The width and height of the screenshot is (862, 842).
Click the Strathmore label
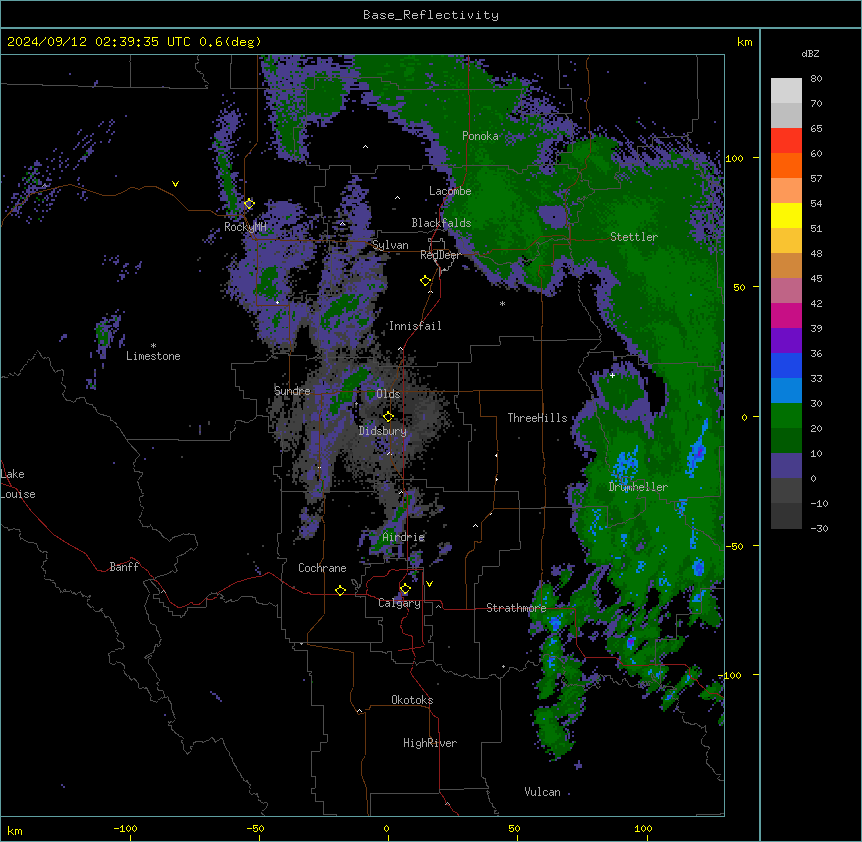pyautogui.click(x=516, y=608)
